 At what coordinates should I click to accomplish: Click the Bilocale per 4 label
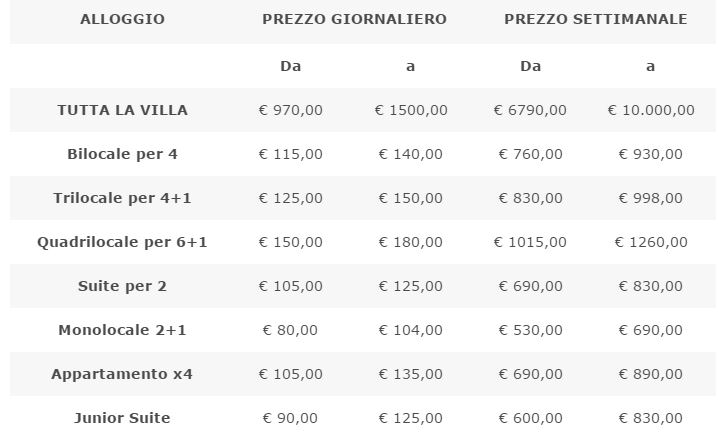[x=122, y=154]
